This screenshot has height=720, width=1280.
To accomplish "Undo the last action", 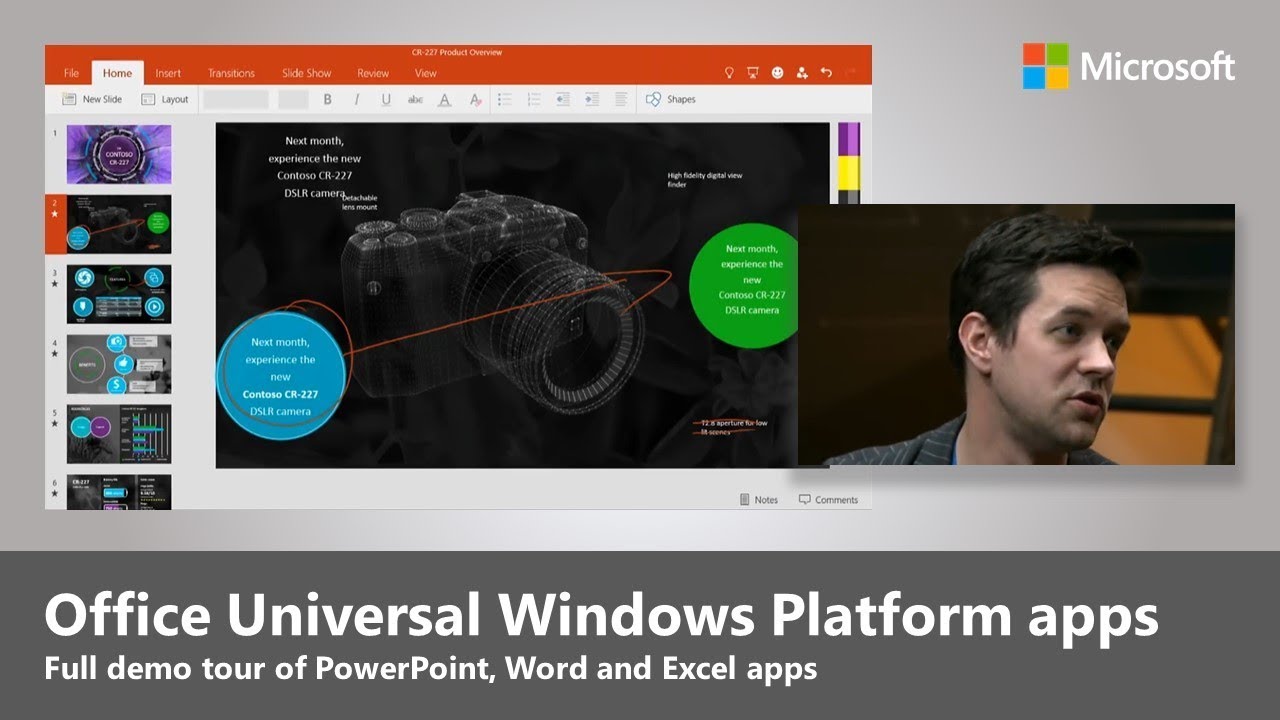I will [x=826, y=73].
